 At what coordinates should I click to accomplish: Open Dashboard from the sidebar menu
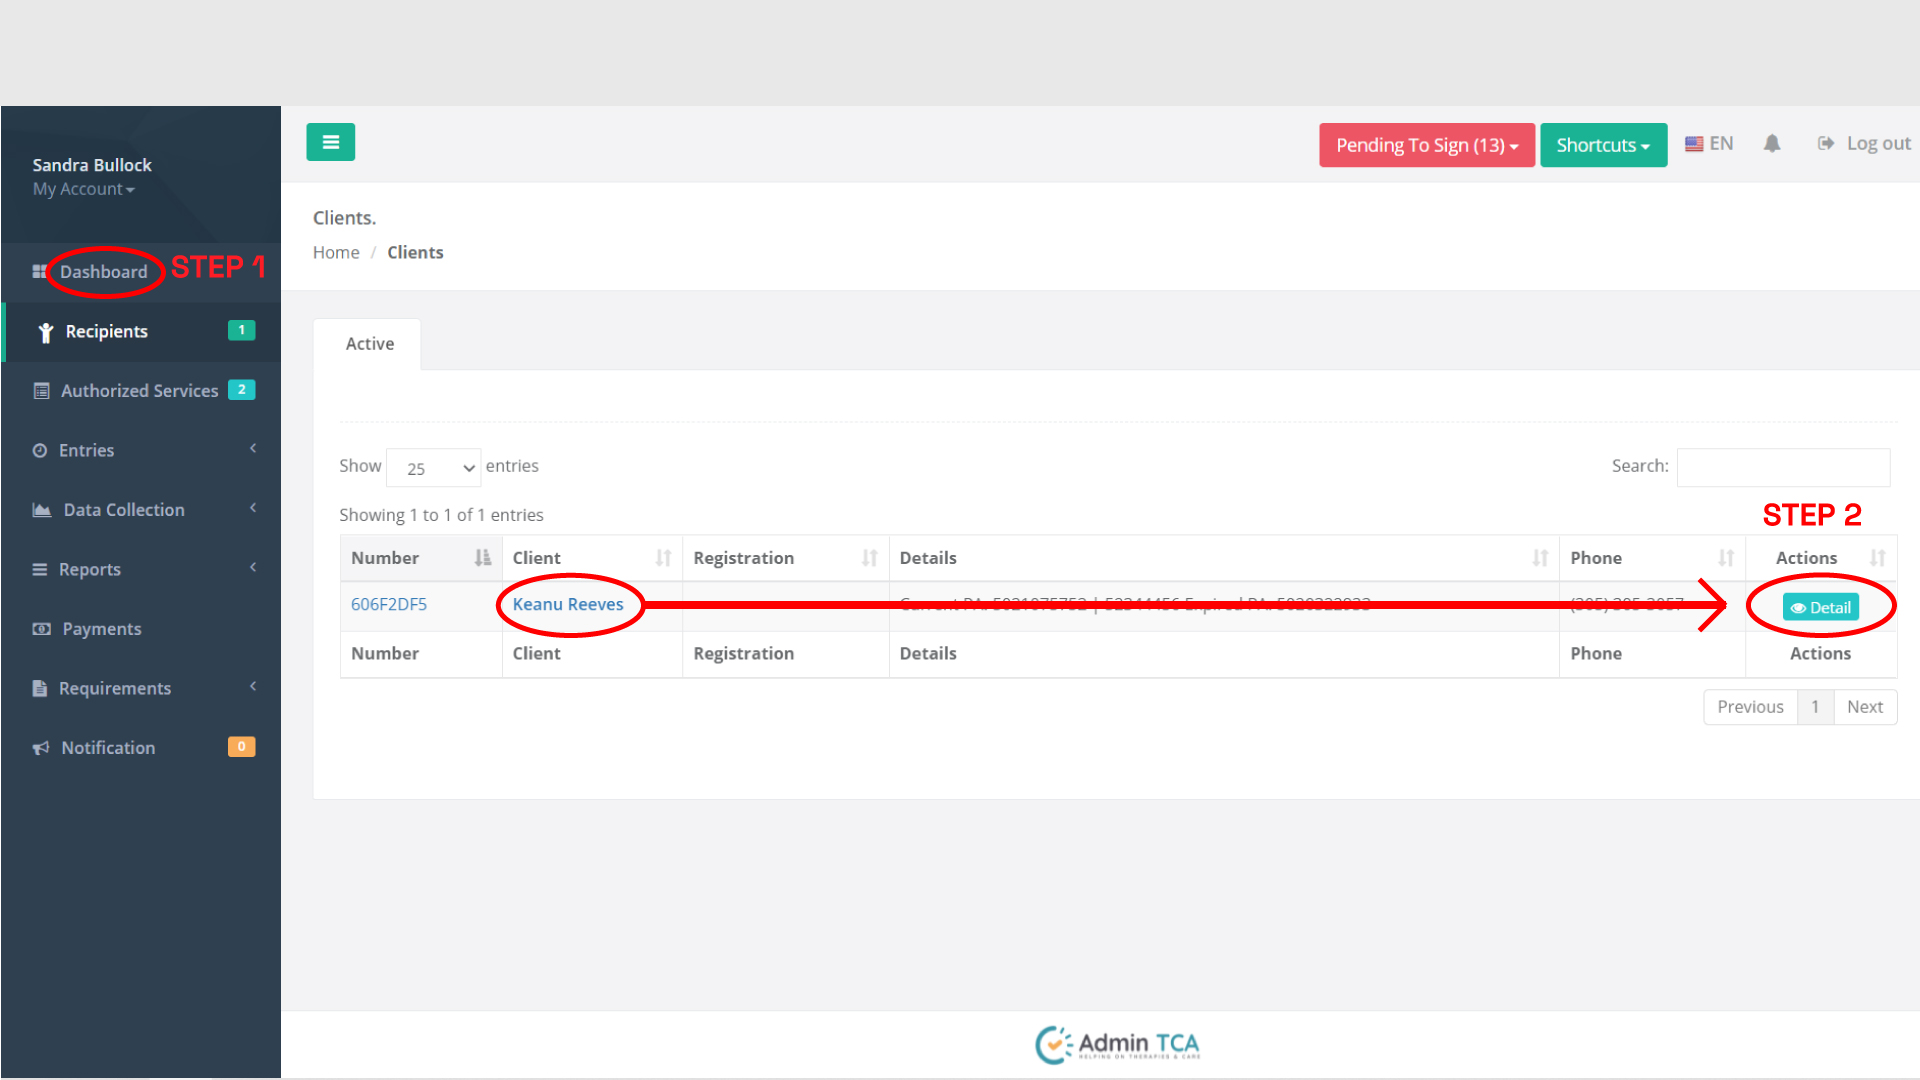click(103, 271)
